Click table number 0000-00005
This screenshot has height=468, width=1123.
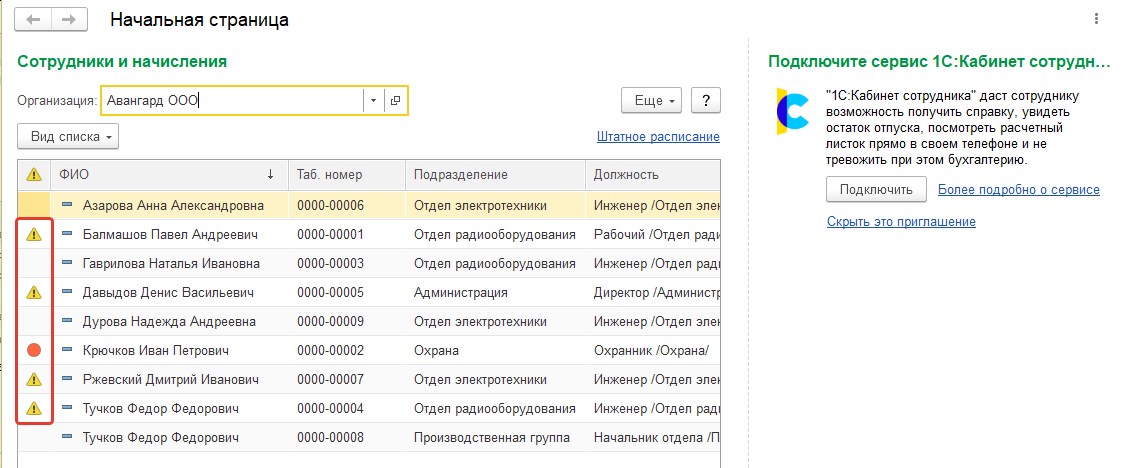[330, 292]
